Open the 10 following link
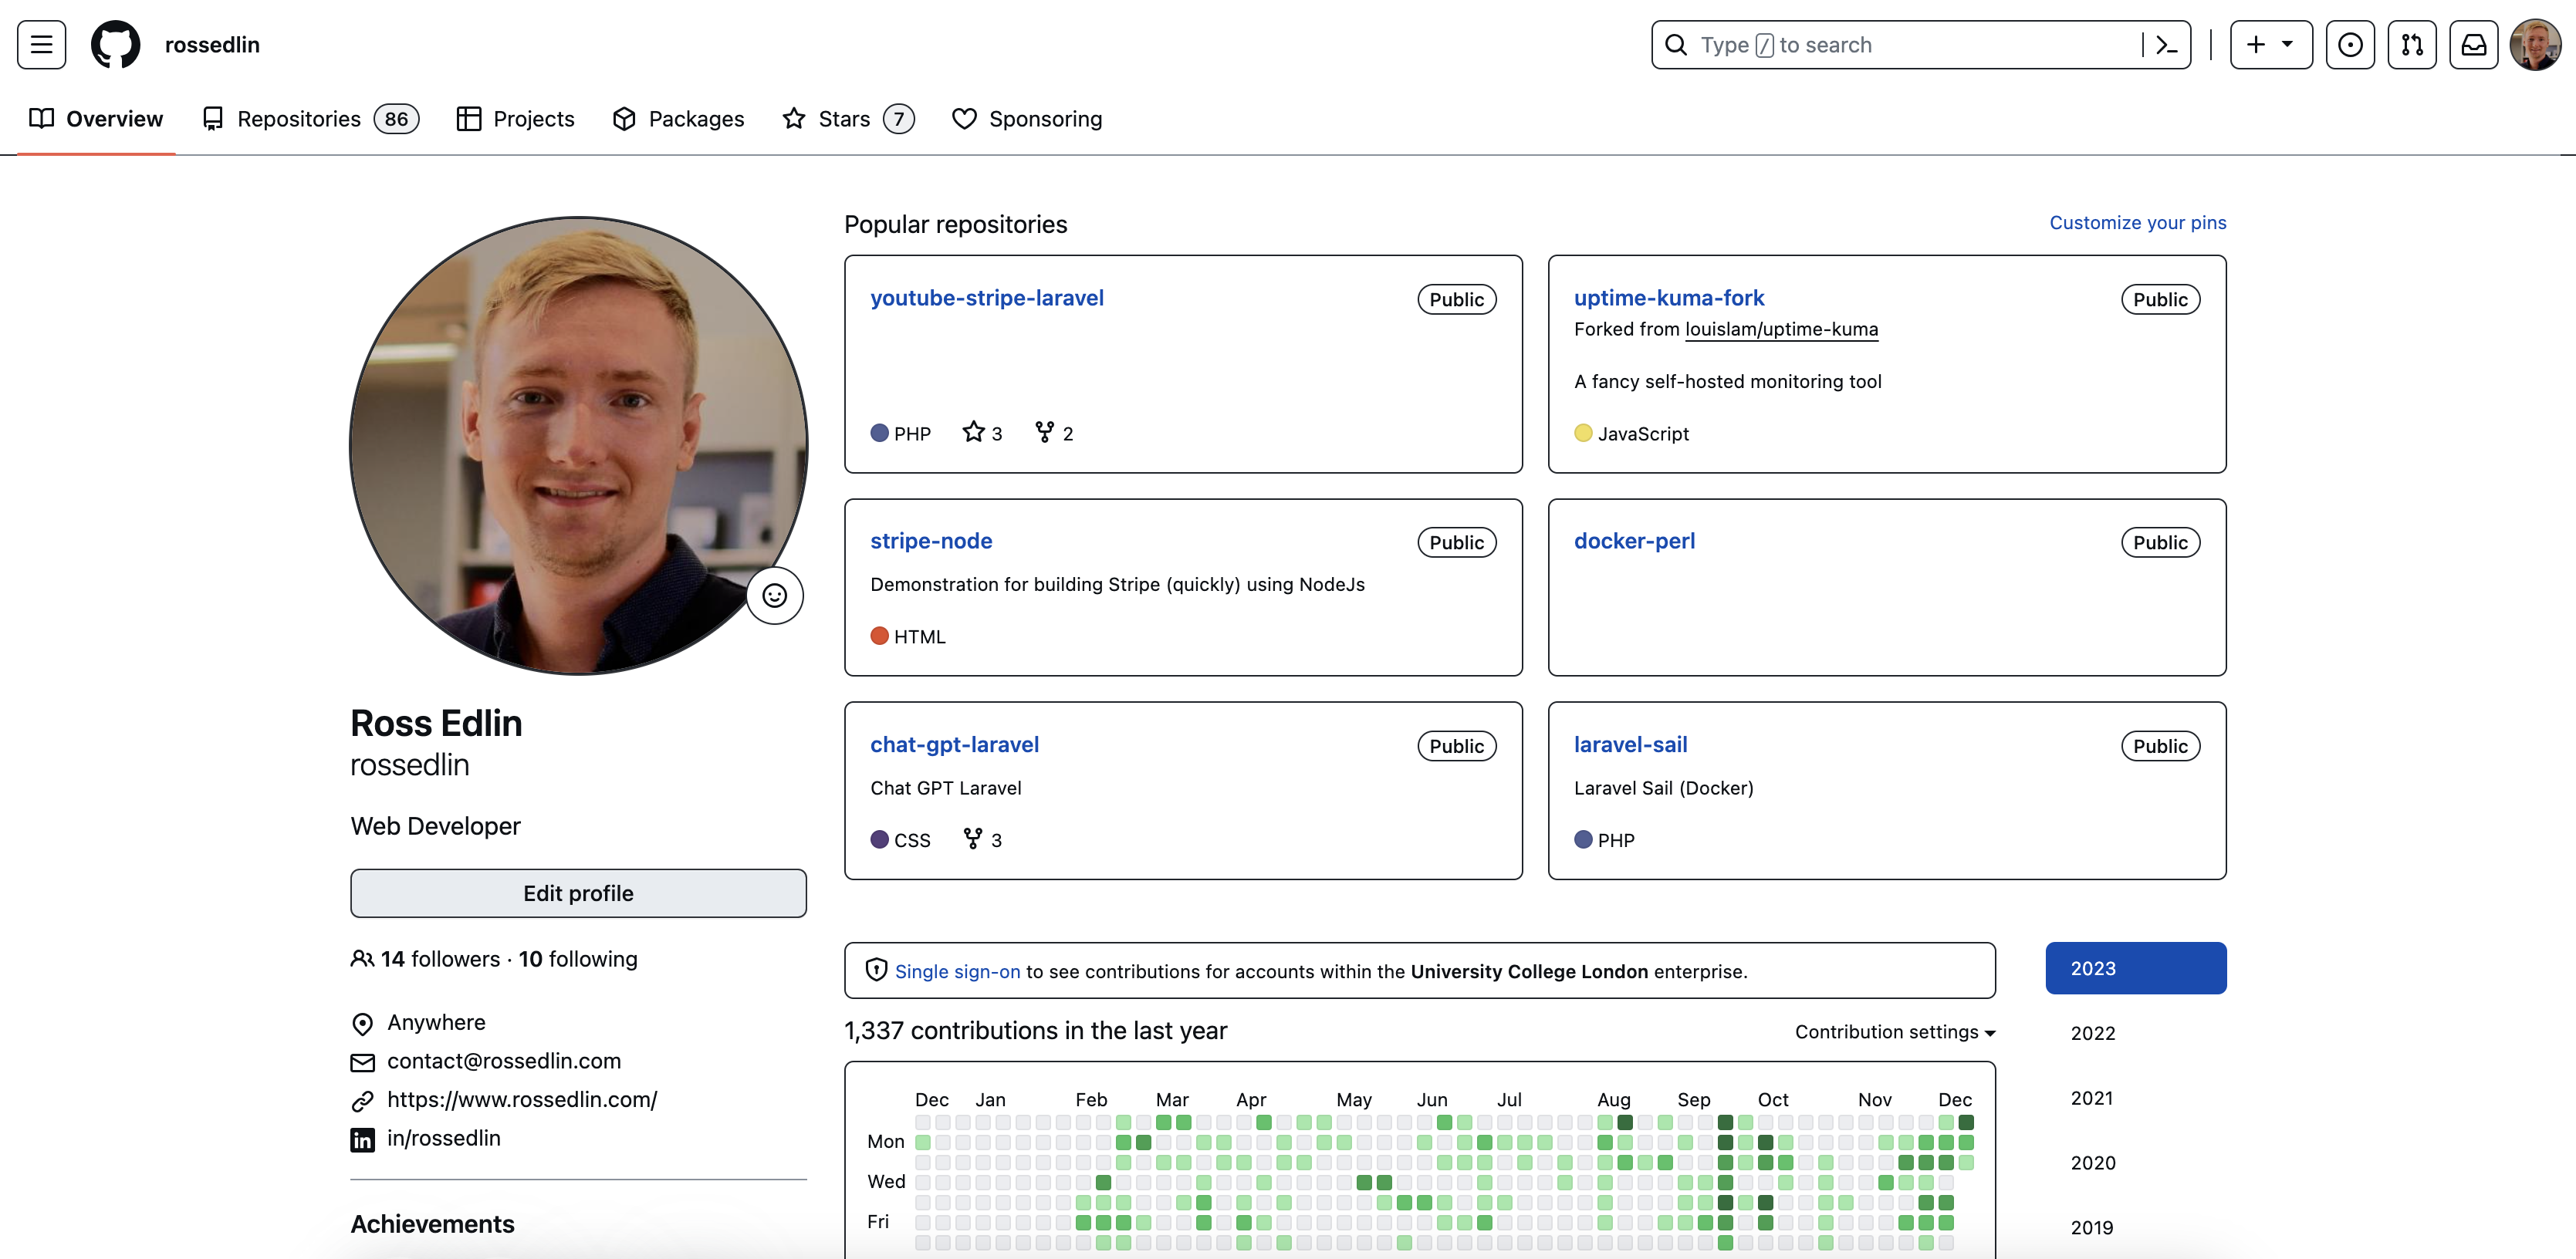Image resolution: width=2576 pixels, height=1259 pixels. pos(577,958)
